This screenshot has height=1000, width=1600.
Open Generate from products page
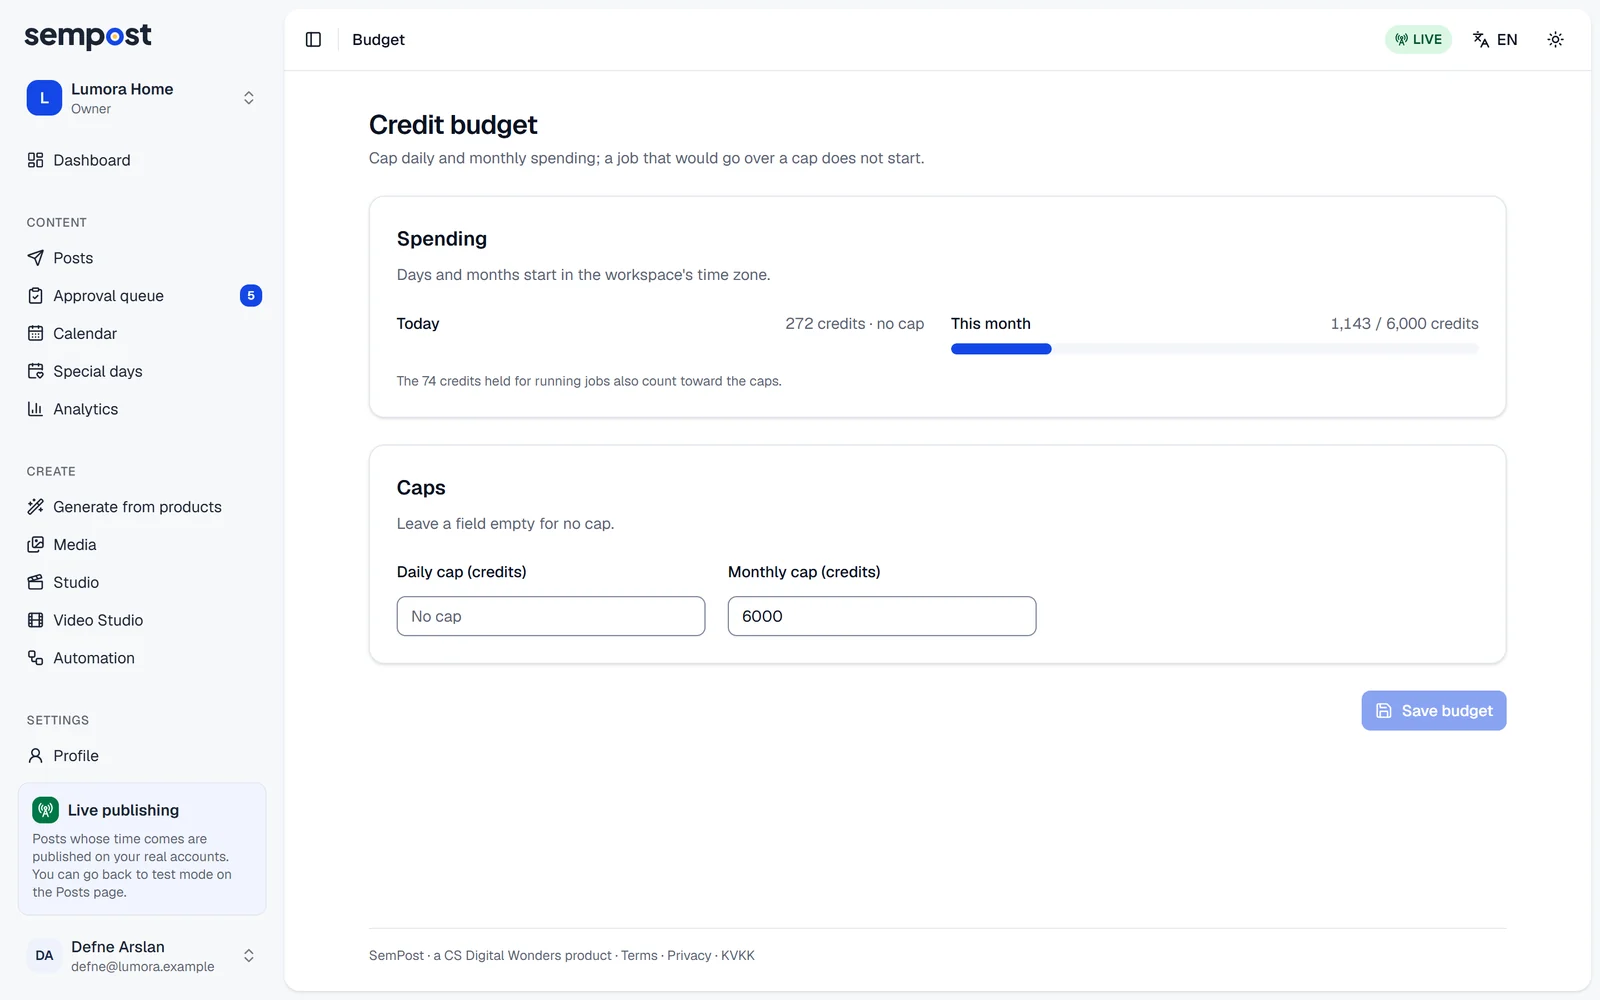pyautogui.click(x=142, y=507)
